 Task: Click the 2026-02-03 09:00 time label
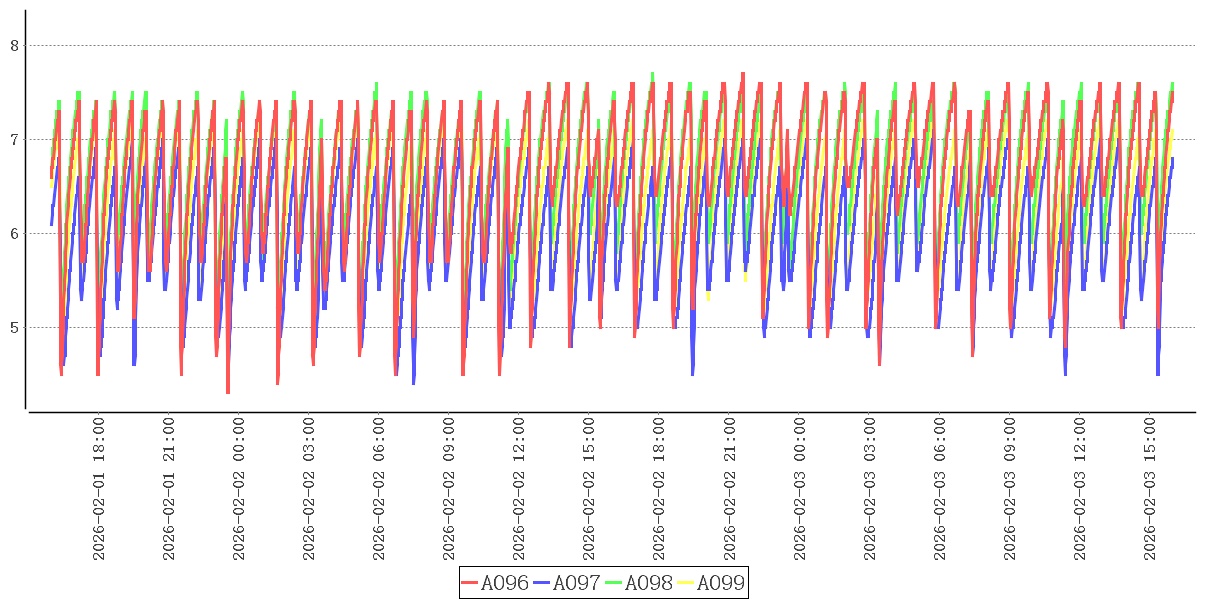click(x=1009, y=489)
